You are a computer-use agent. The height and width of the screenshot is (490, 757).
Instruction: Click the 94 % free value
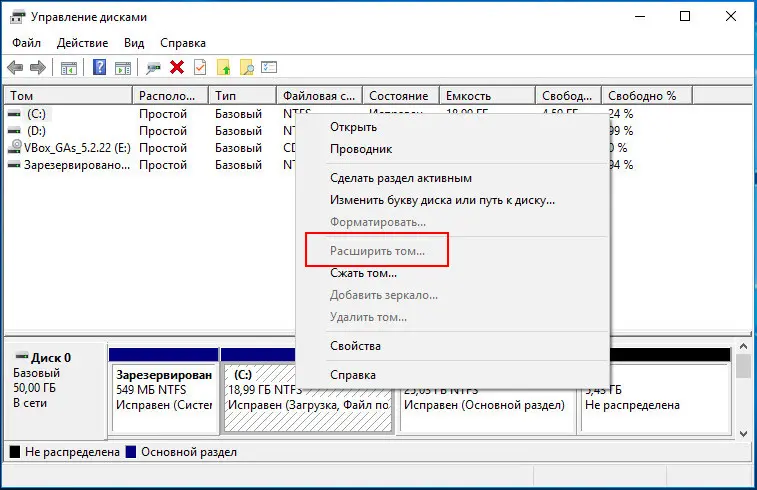[x=622, y=165]
